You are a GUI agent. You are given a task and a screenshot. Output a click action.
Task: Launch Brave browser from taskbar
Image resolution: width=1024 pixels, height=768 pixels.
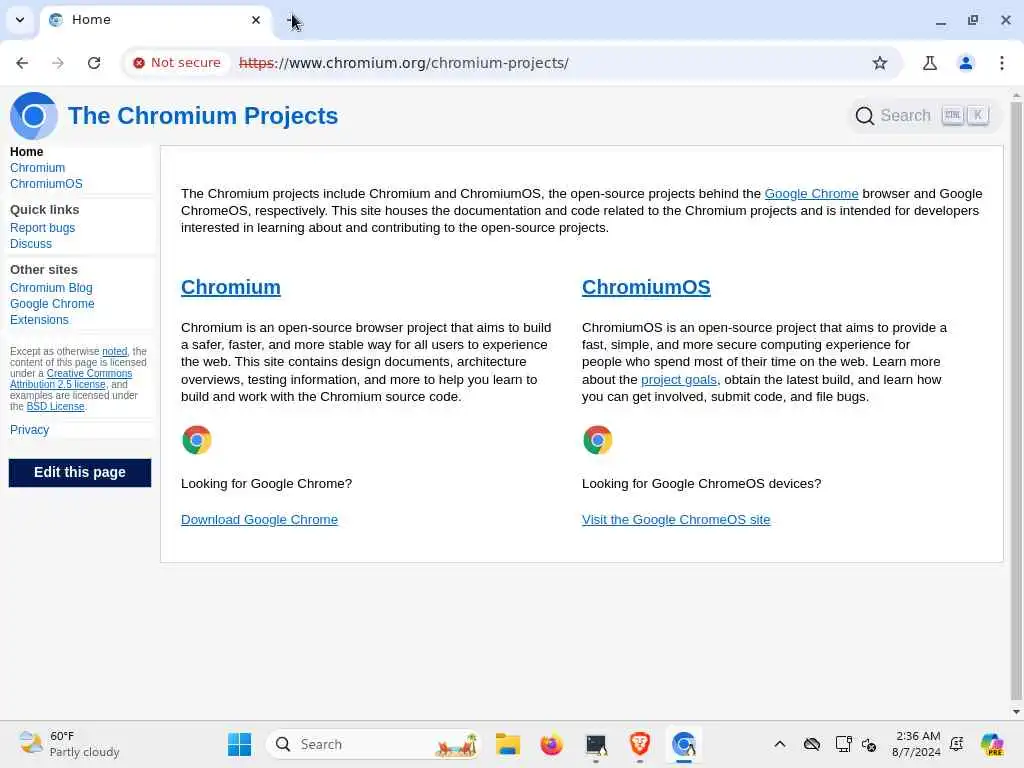(x=639, y=744)
